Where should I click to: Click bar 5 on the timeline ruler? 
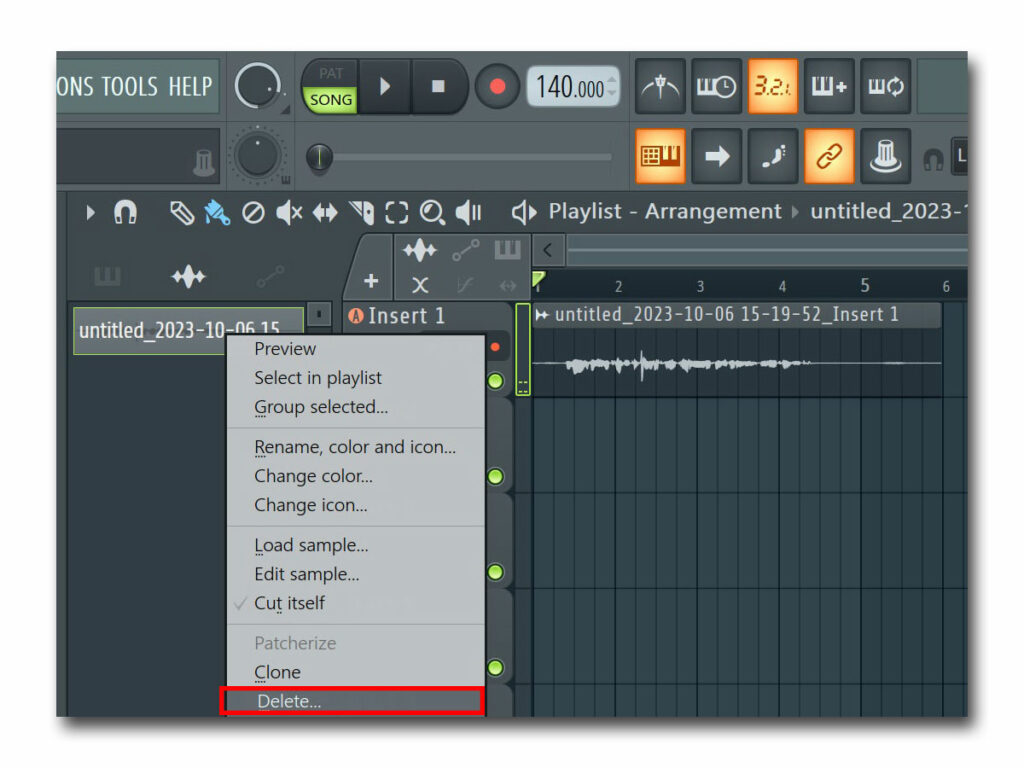point(864,285)
